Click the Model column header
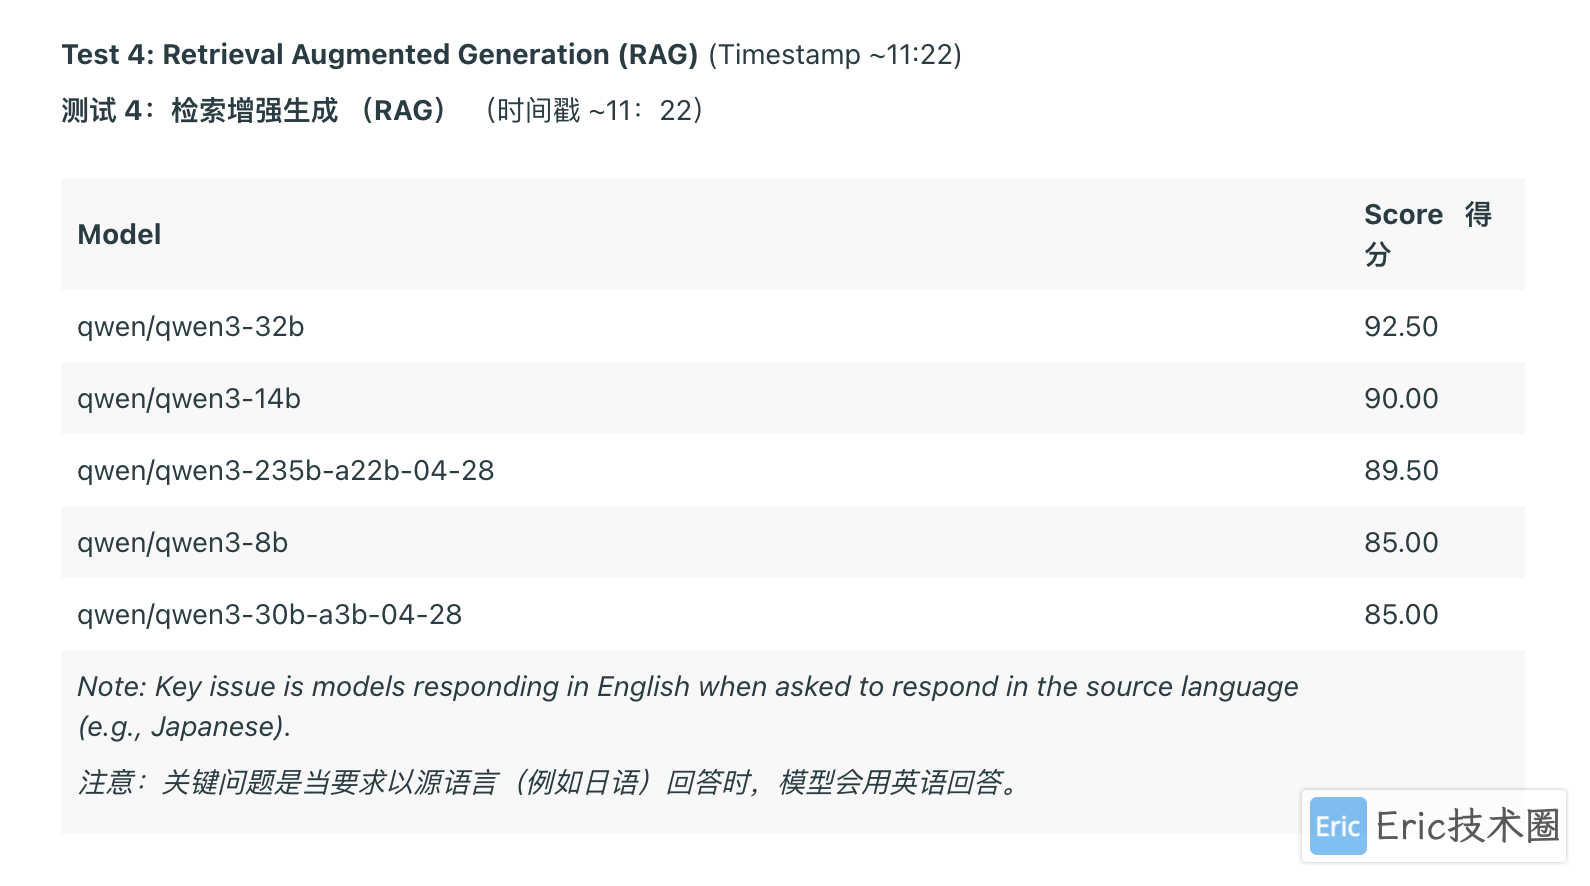 pyautogui.click(x=119, y=234)
